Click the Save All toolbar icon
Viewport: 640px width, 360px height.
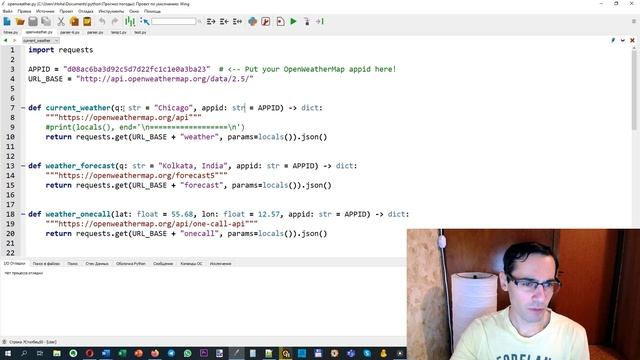coord(46,21)
